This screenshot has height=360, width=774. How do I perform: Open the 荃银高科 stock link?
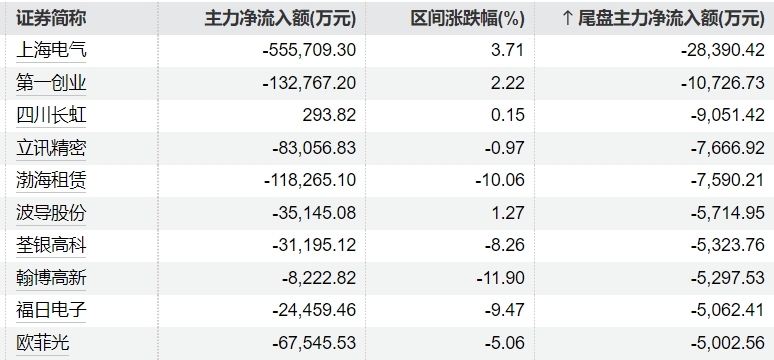pos(51,245)
